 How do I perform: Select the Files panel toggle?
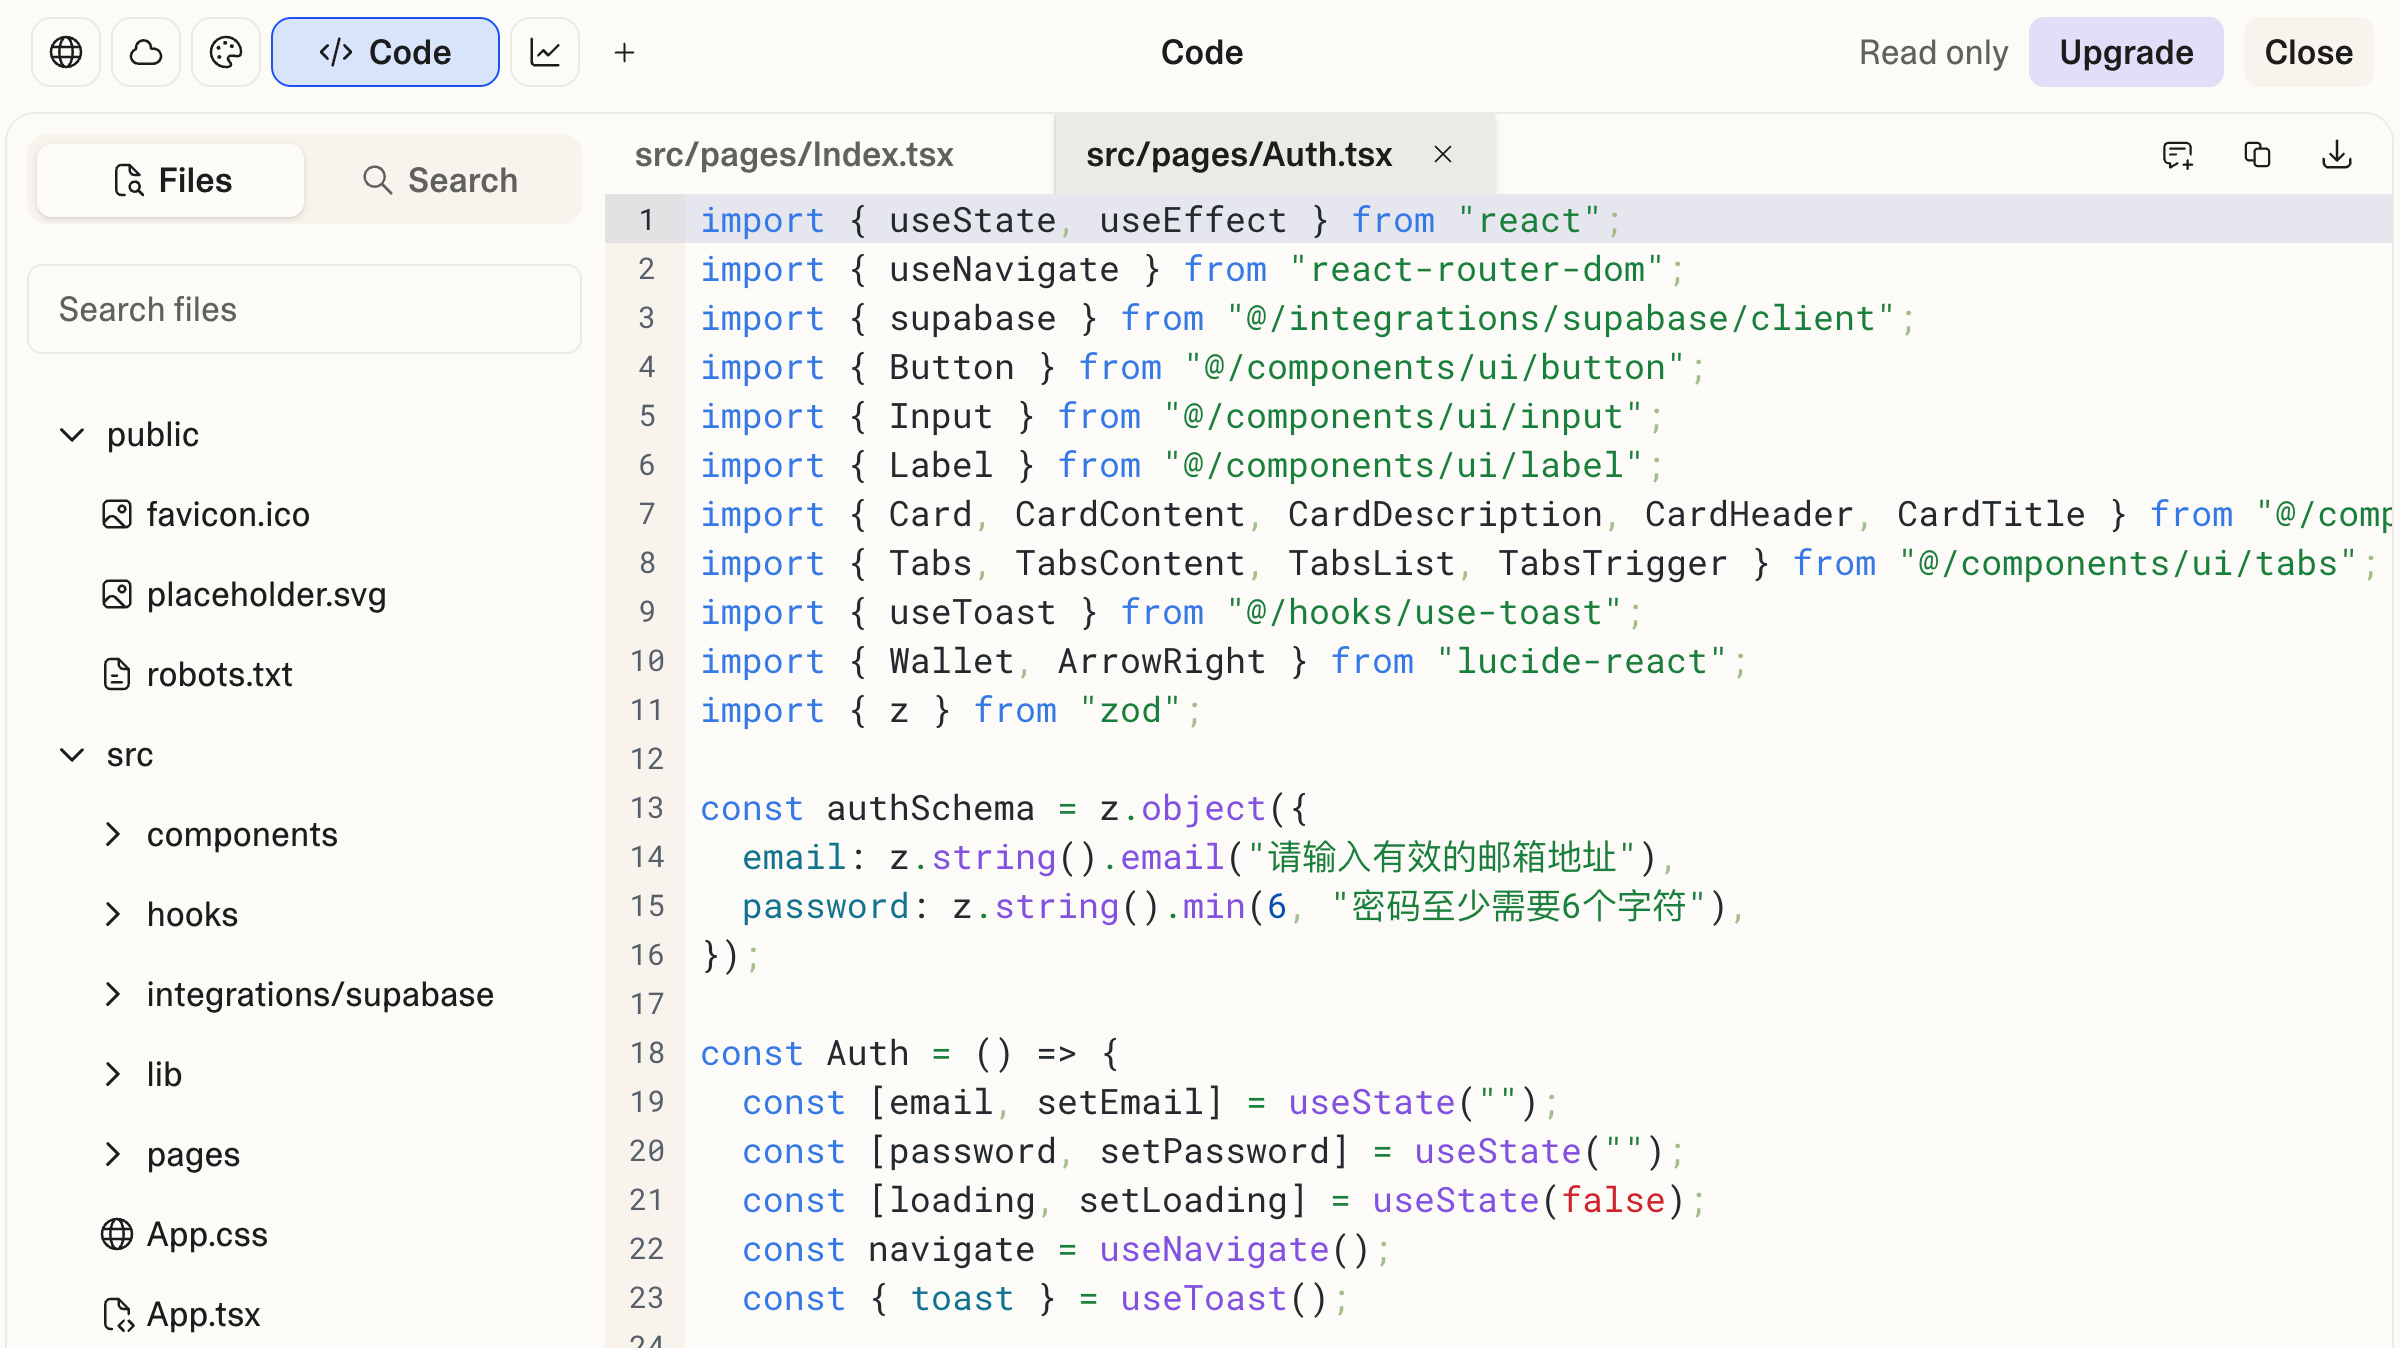[172, 180]
